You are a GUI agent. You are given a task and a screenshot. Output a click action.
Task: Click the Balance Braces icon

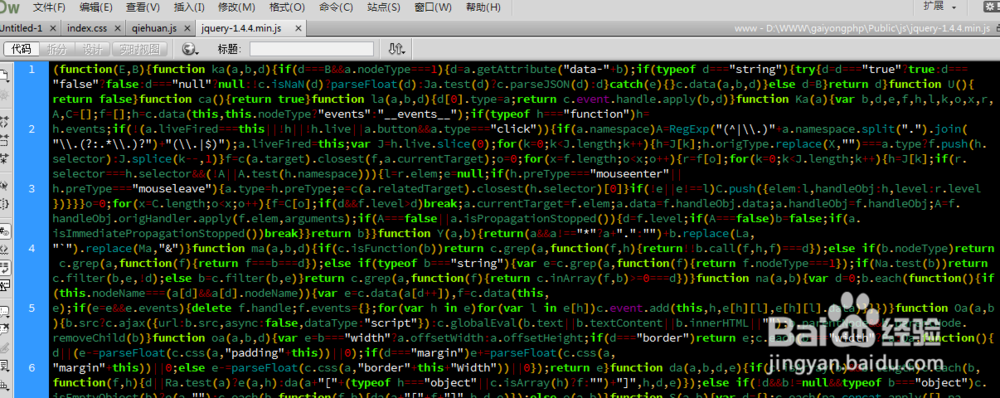point(4,204)
